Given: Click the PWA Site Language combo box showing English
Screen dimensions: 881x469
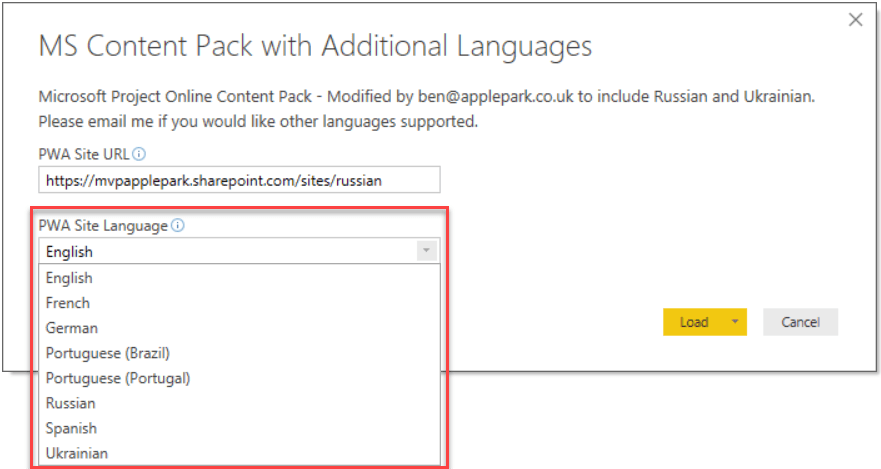Looking at the screenshot, I should [x=239, y=251].
